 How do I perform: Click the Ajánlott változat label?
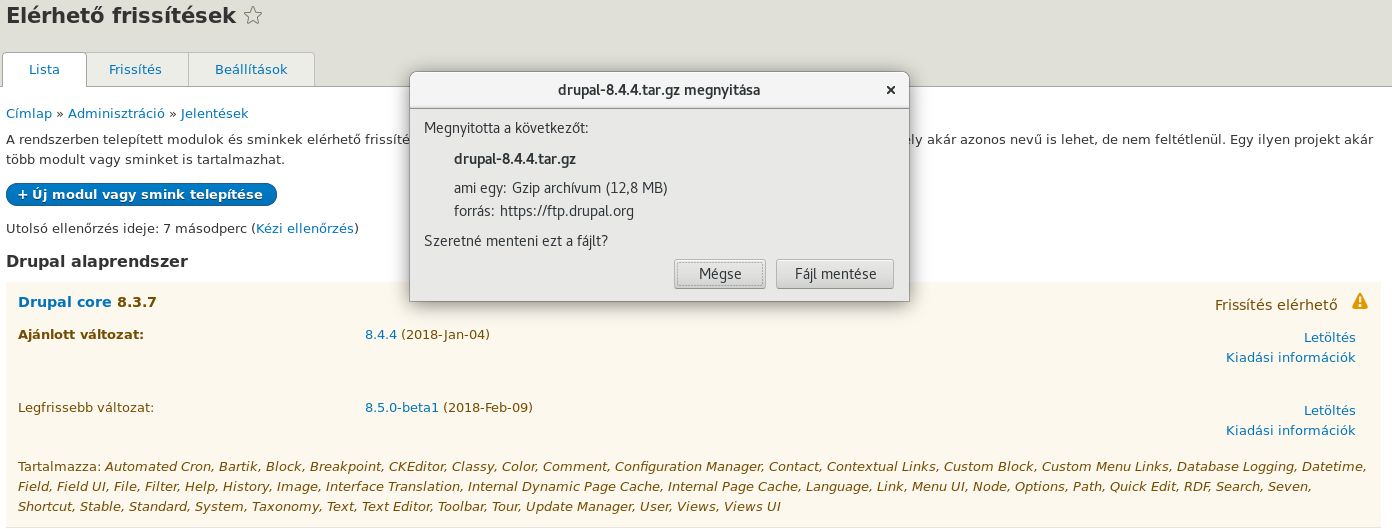81,335
